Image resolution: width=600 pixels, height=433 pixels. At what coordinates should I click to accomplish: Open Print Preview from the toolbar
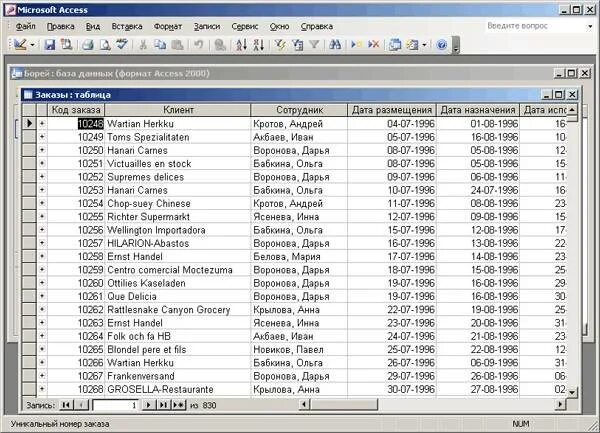tap(105, 45)
